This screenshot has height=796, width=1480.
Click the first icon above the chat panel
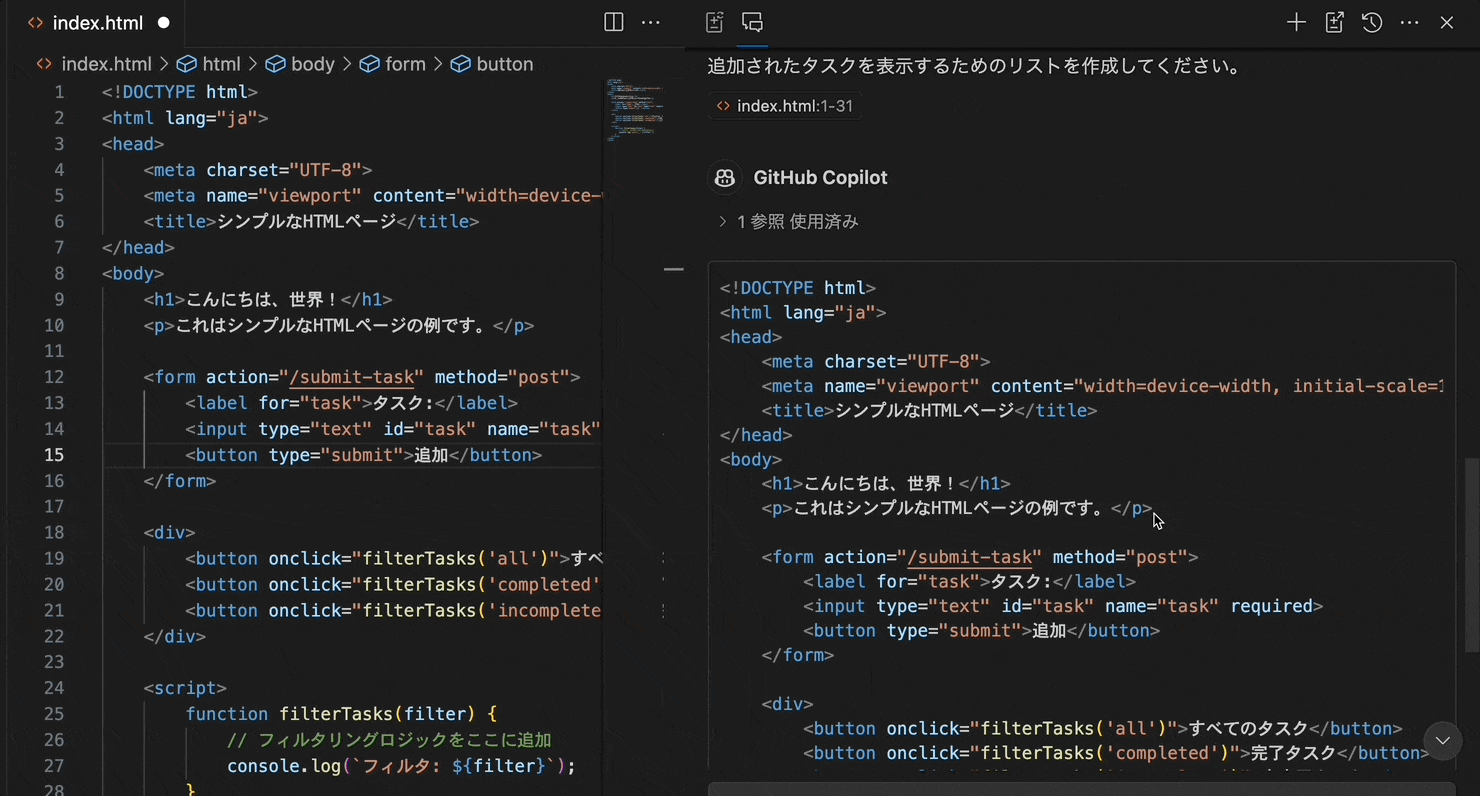[x=715, y=22]
